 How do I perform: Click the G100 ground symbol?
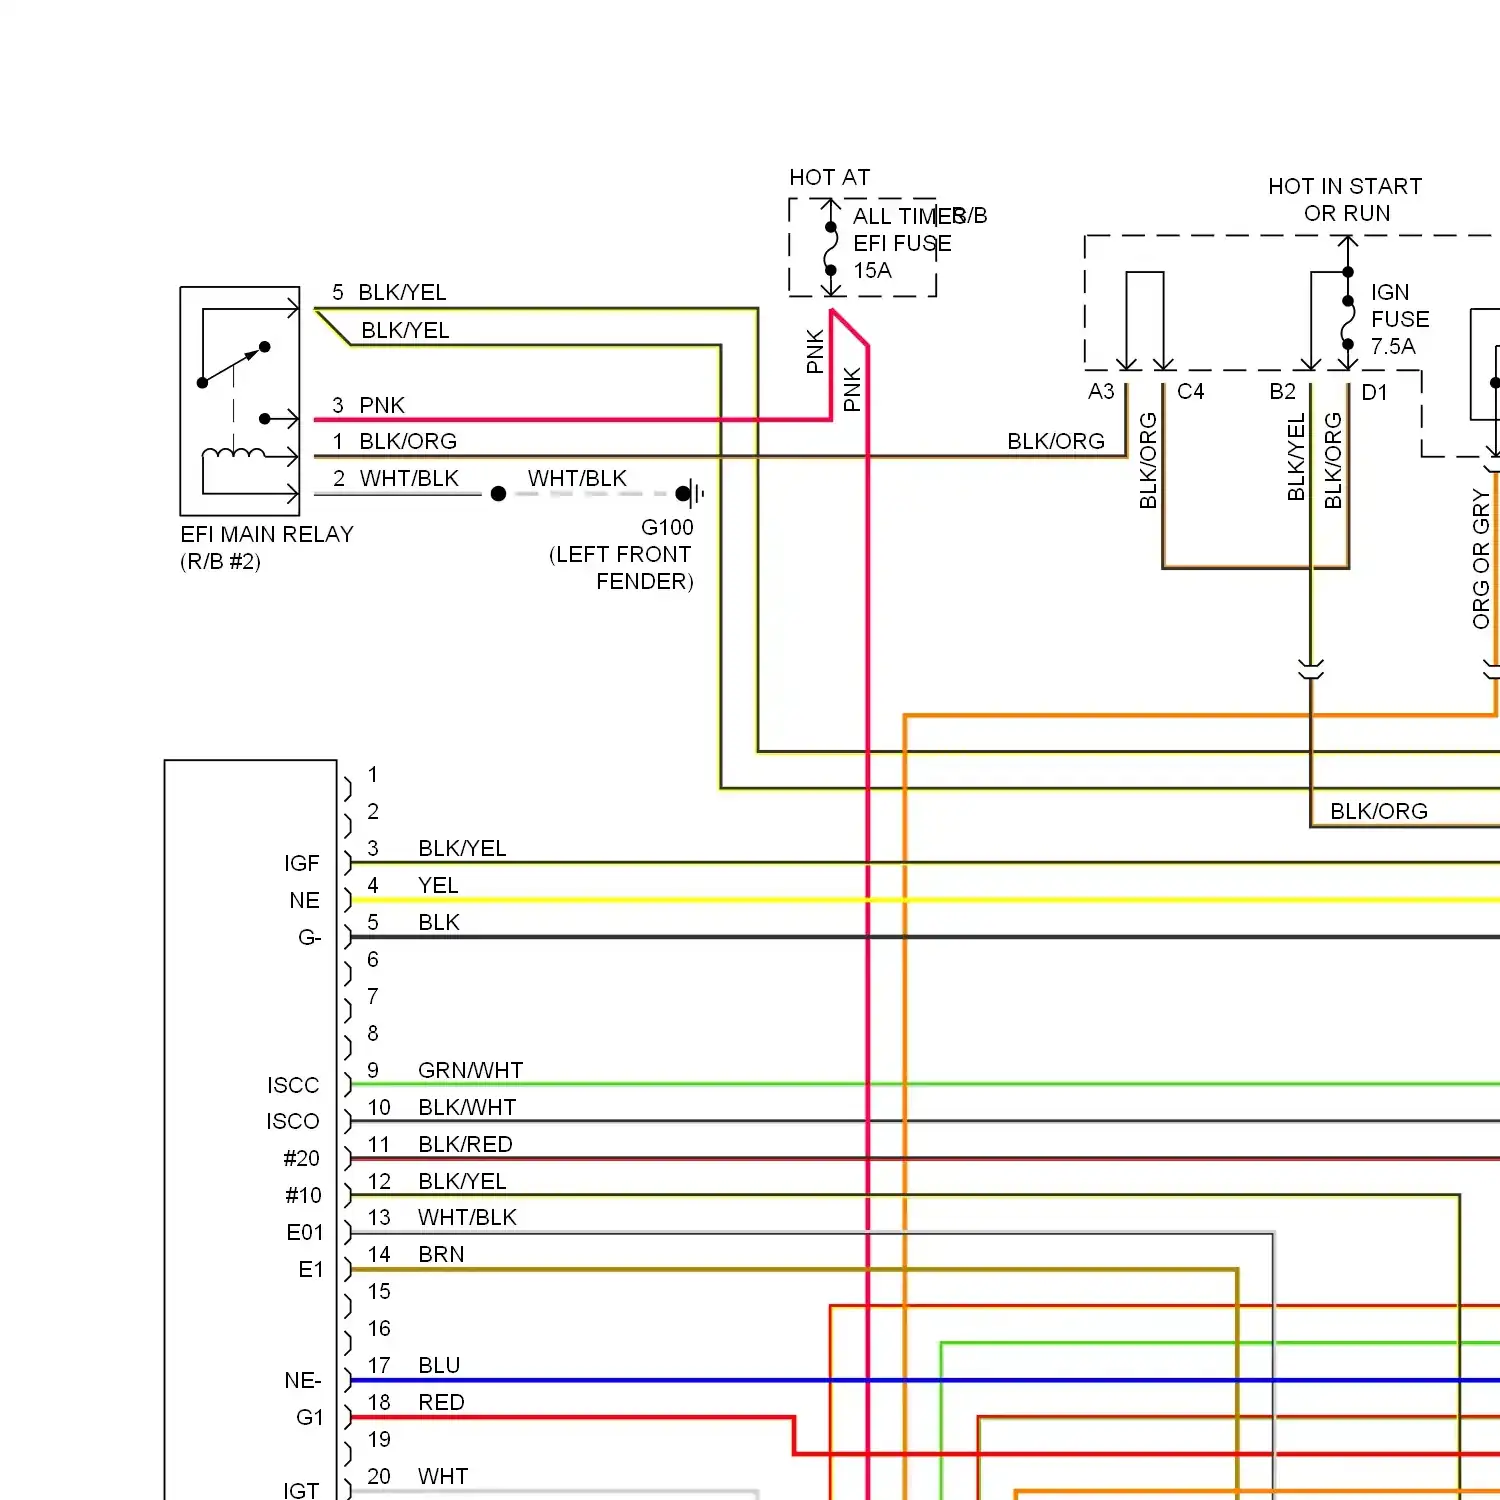(x=690, y=493)
